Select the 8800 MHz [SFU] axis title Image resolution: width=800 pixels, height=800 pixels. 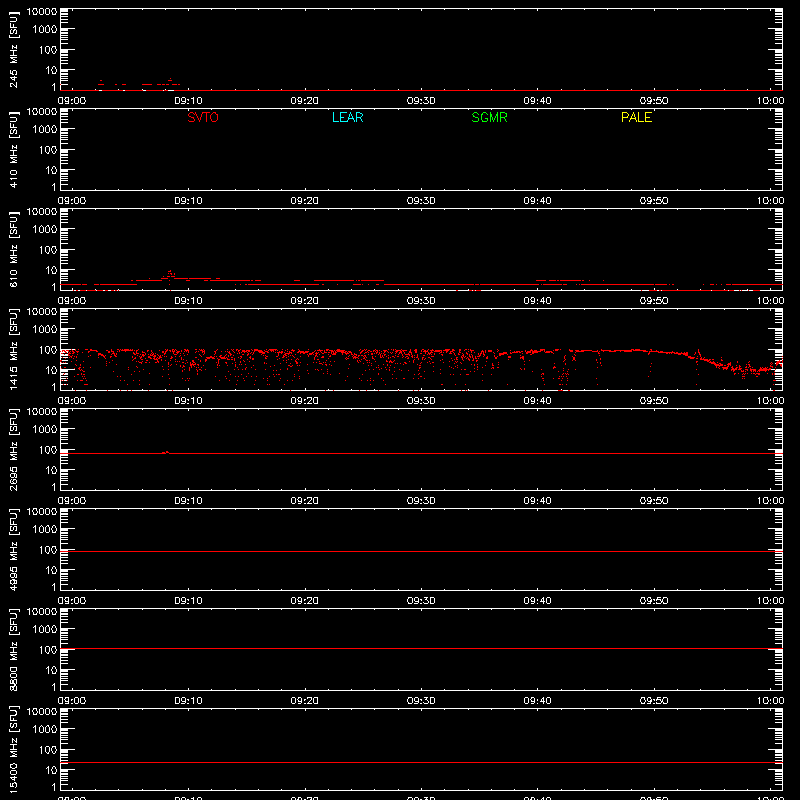(x=14, y=649)
